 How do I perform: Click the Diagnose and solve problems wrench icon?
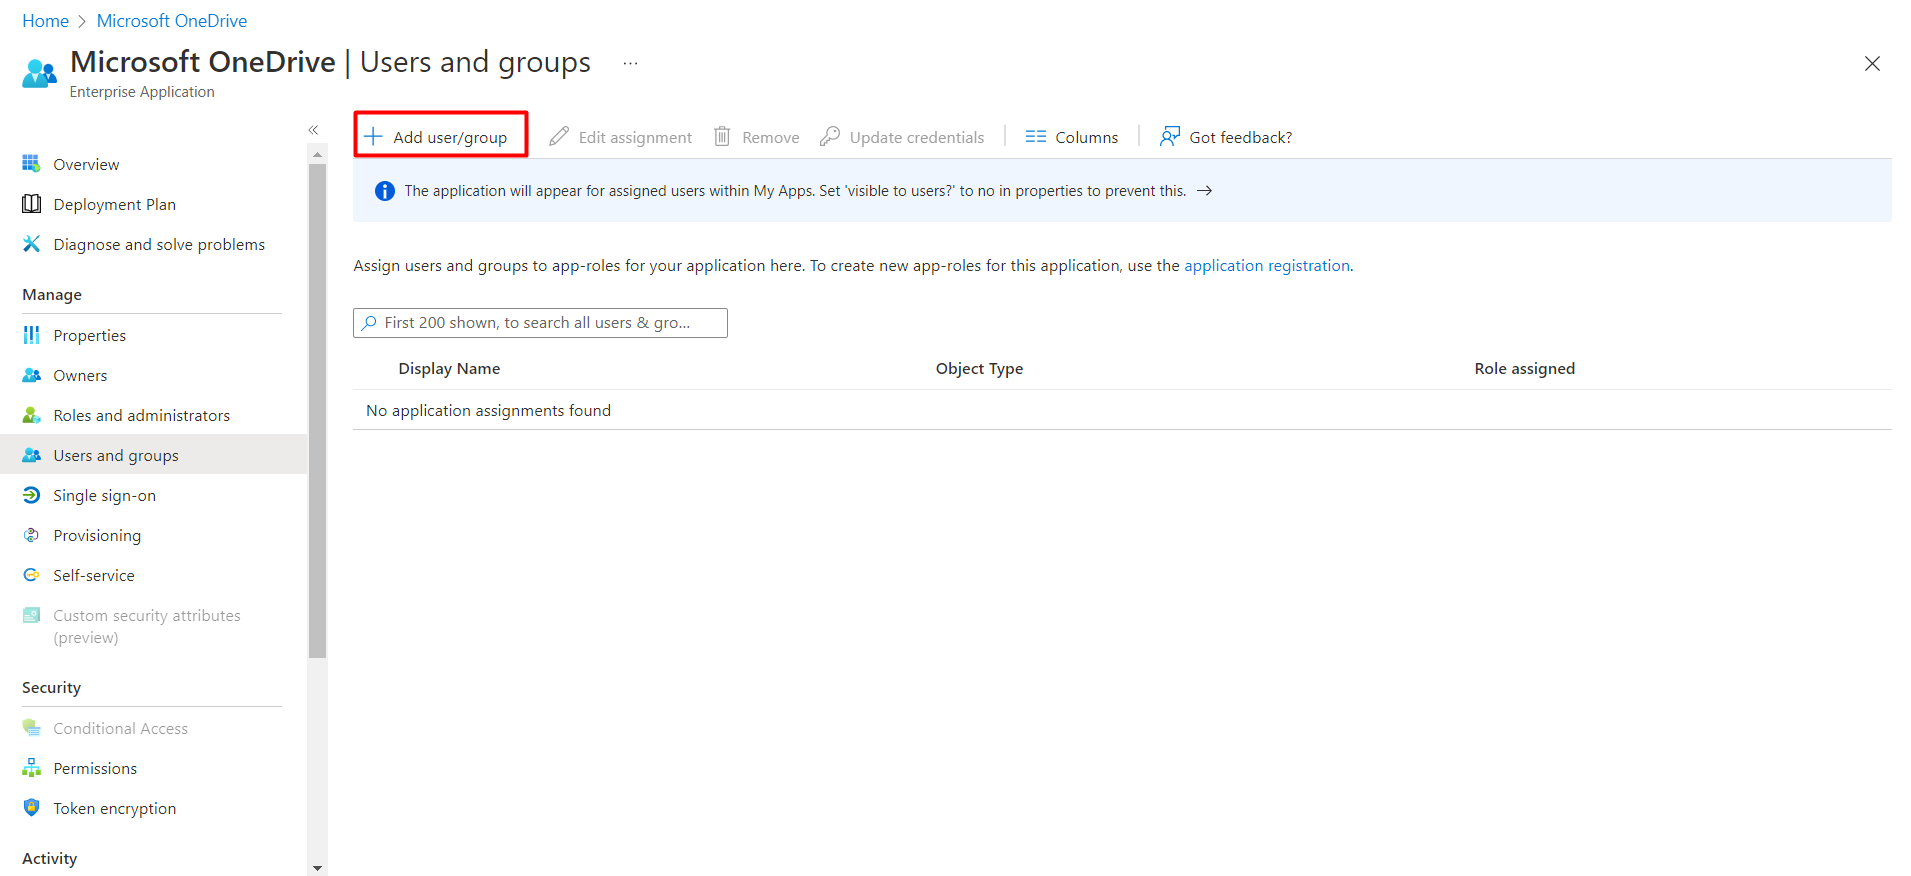click(x=31, y=244)
